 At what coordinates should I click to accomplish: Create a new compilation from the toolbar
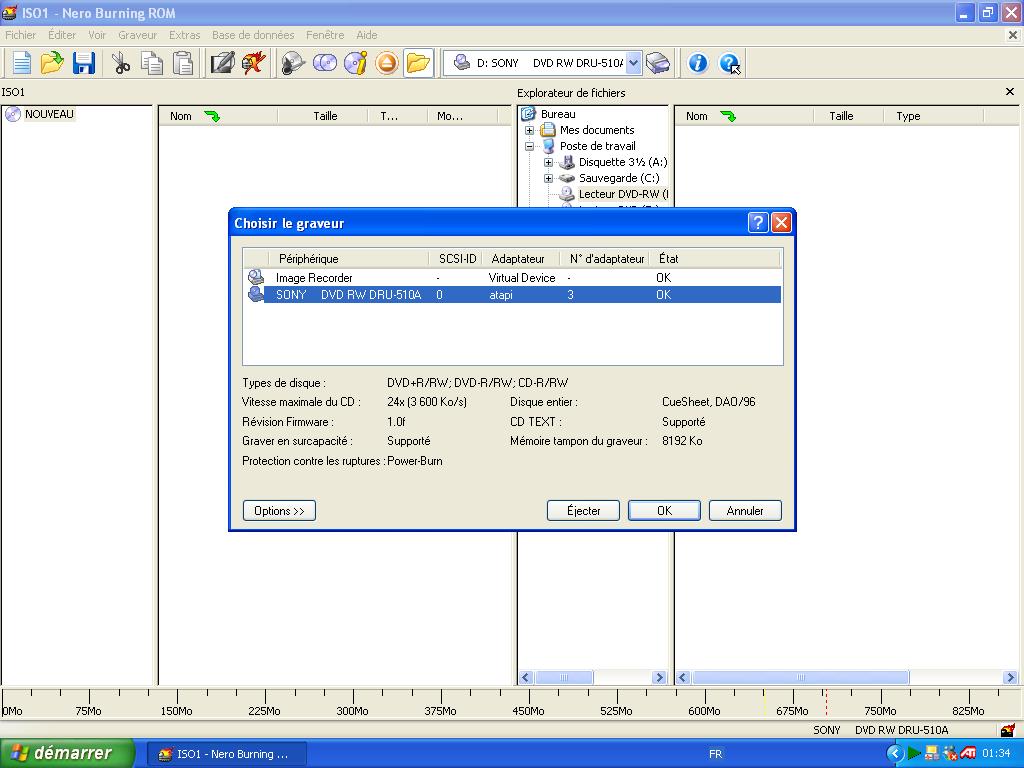click(x=22, y=63)
